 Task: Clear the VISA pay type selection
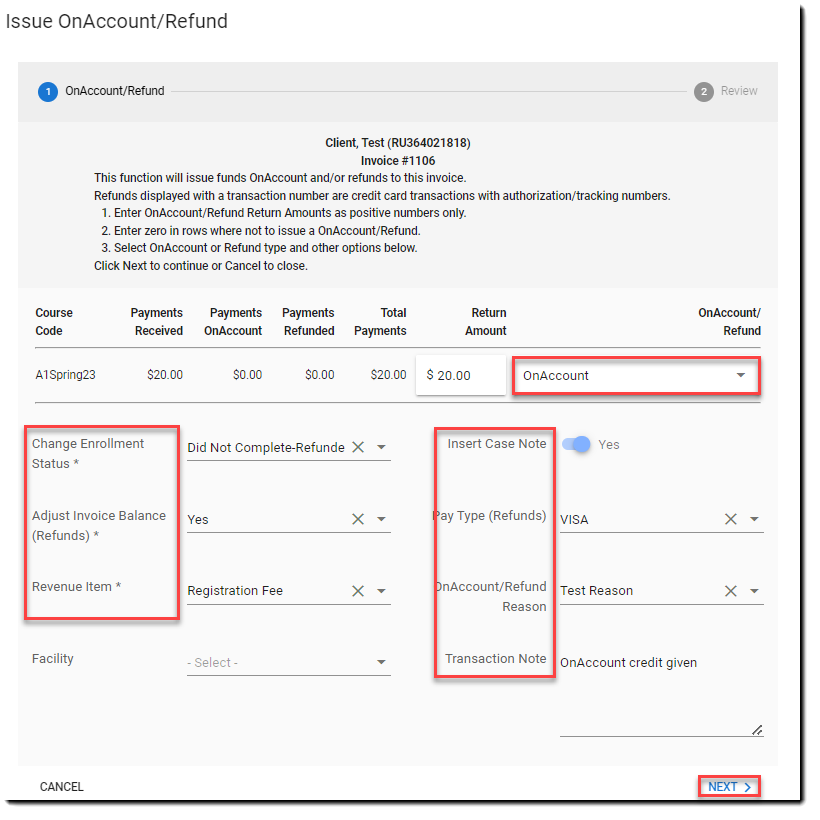[731, 519]
